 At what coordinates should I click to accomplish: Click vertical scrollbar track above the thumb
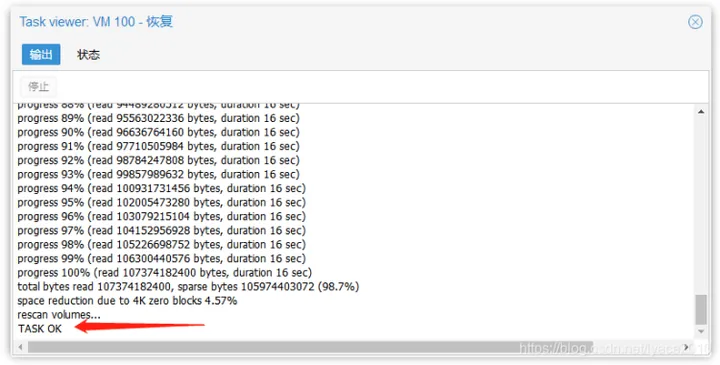pyautogui.click(x=701, y=206)
